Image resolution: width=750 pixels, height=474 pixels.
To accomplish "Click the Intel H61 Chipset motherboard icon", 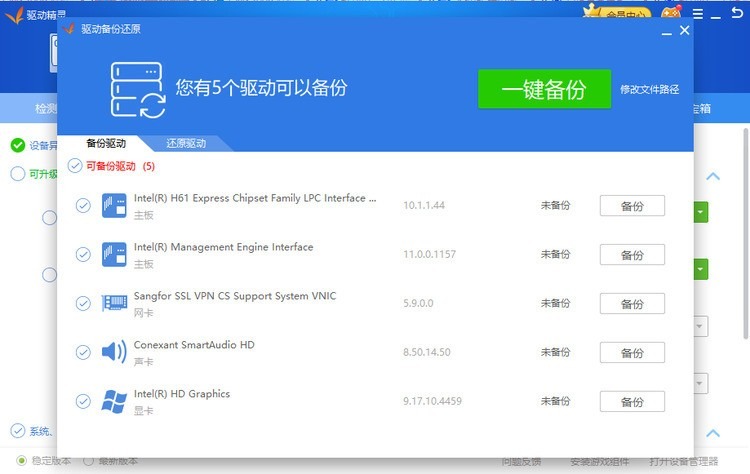I will (114, 205).
